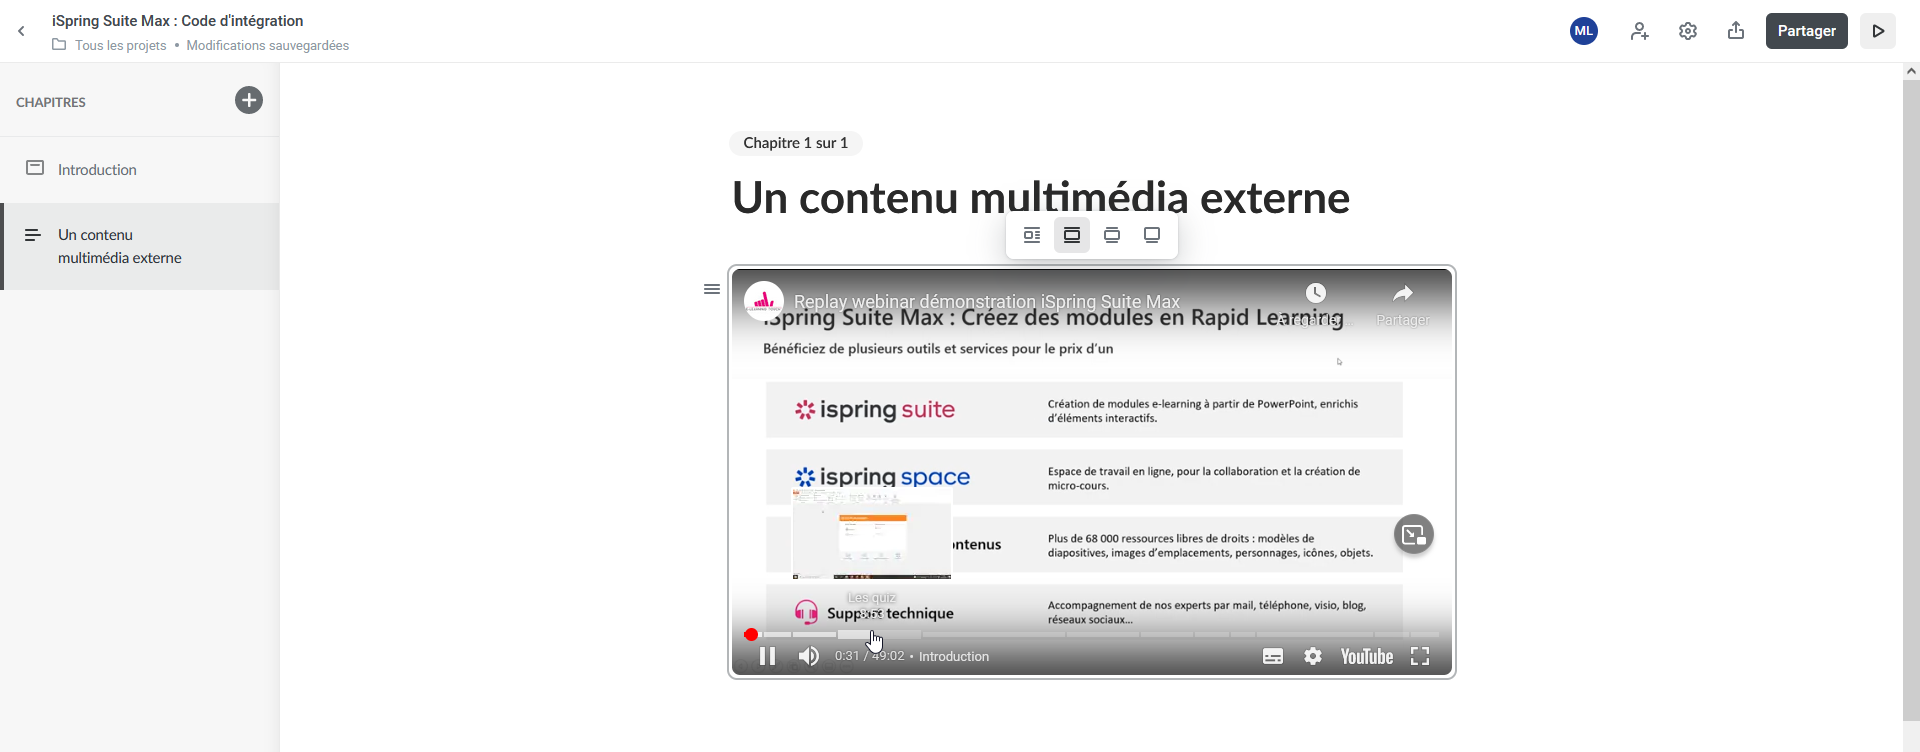The image size is (1920, 752).
Task: Open the add collaborator icon
Action: point(1639,31)
